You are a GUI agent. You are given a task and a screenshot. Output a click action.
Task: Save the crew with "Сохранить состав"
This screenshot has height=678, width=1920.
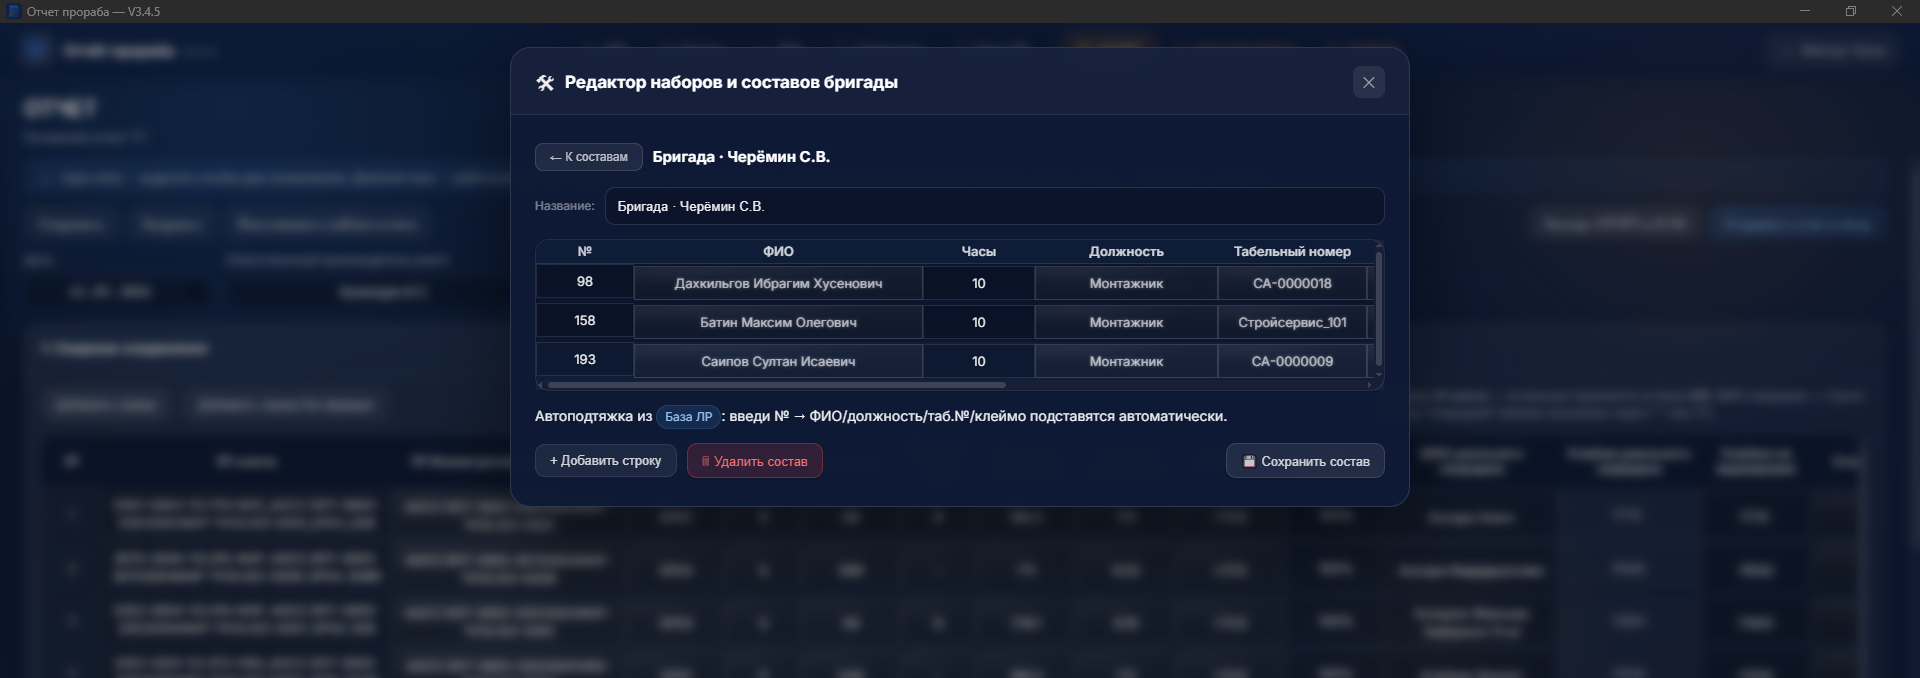click(1304, 461)
